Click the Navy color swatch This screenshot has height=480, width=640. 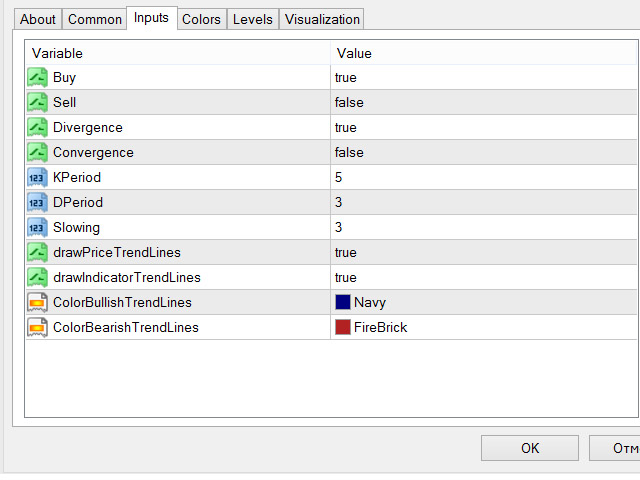pyautogui.click(x=343, y=302)
